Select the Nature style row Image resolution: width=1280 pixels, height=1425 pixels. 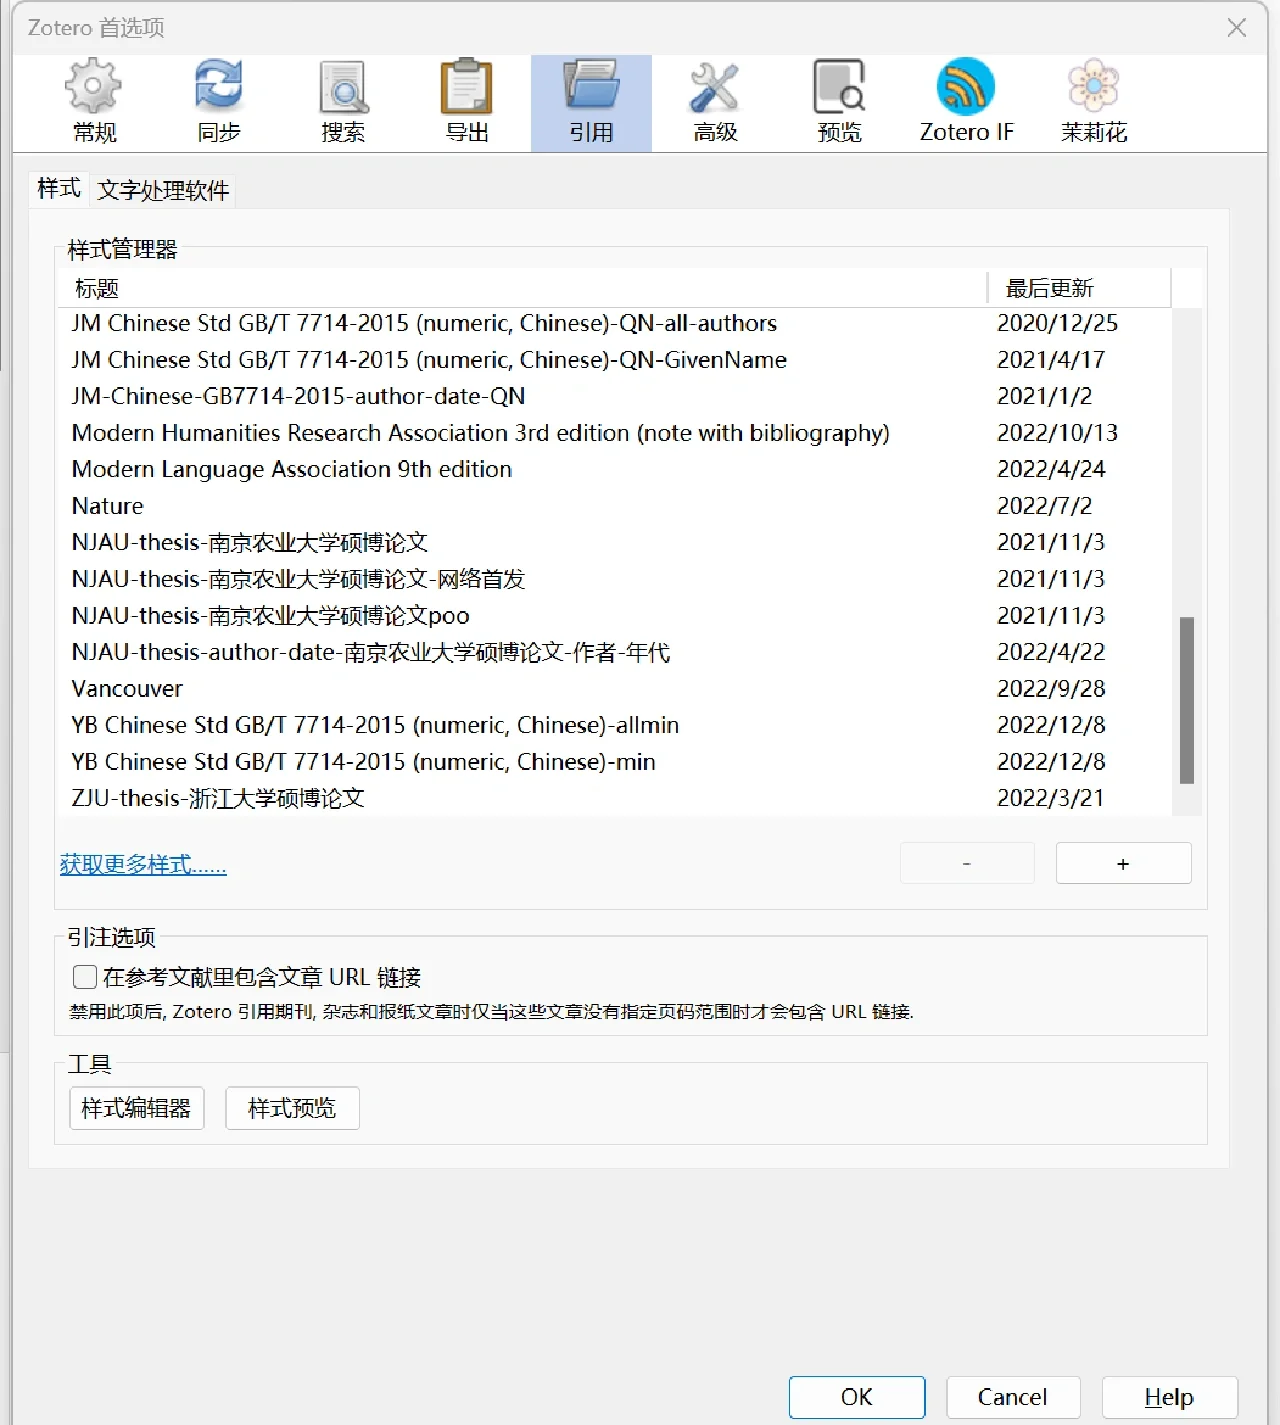pos(614,506)
